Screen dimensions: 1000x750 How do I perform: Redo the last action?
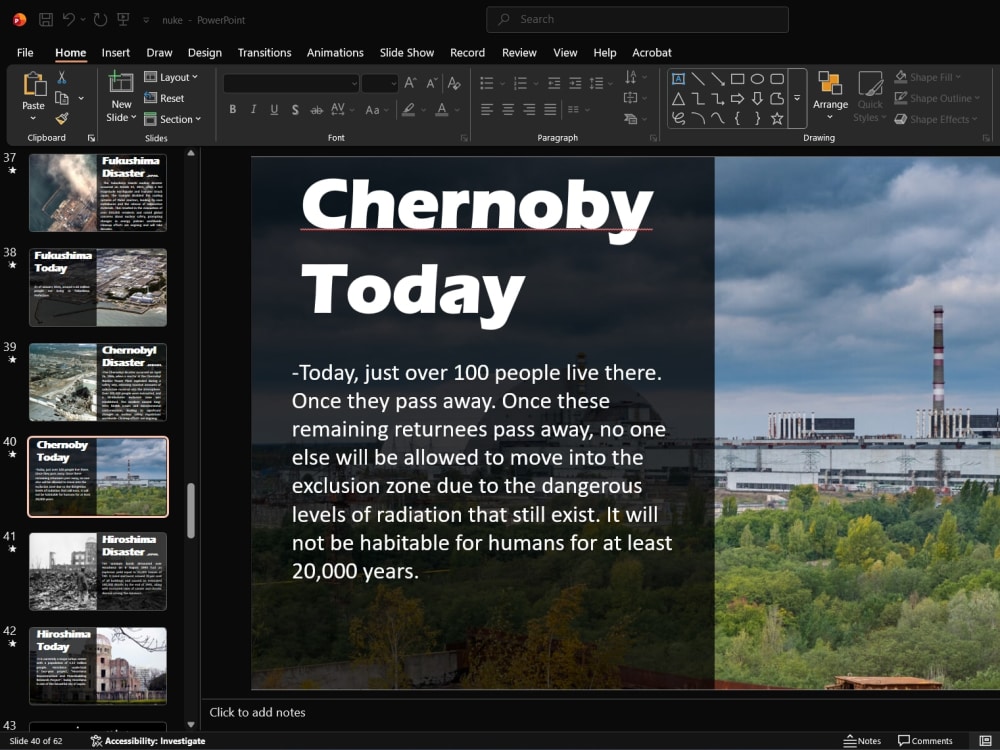click(x=100, y=20)
